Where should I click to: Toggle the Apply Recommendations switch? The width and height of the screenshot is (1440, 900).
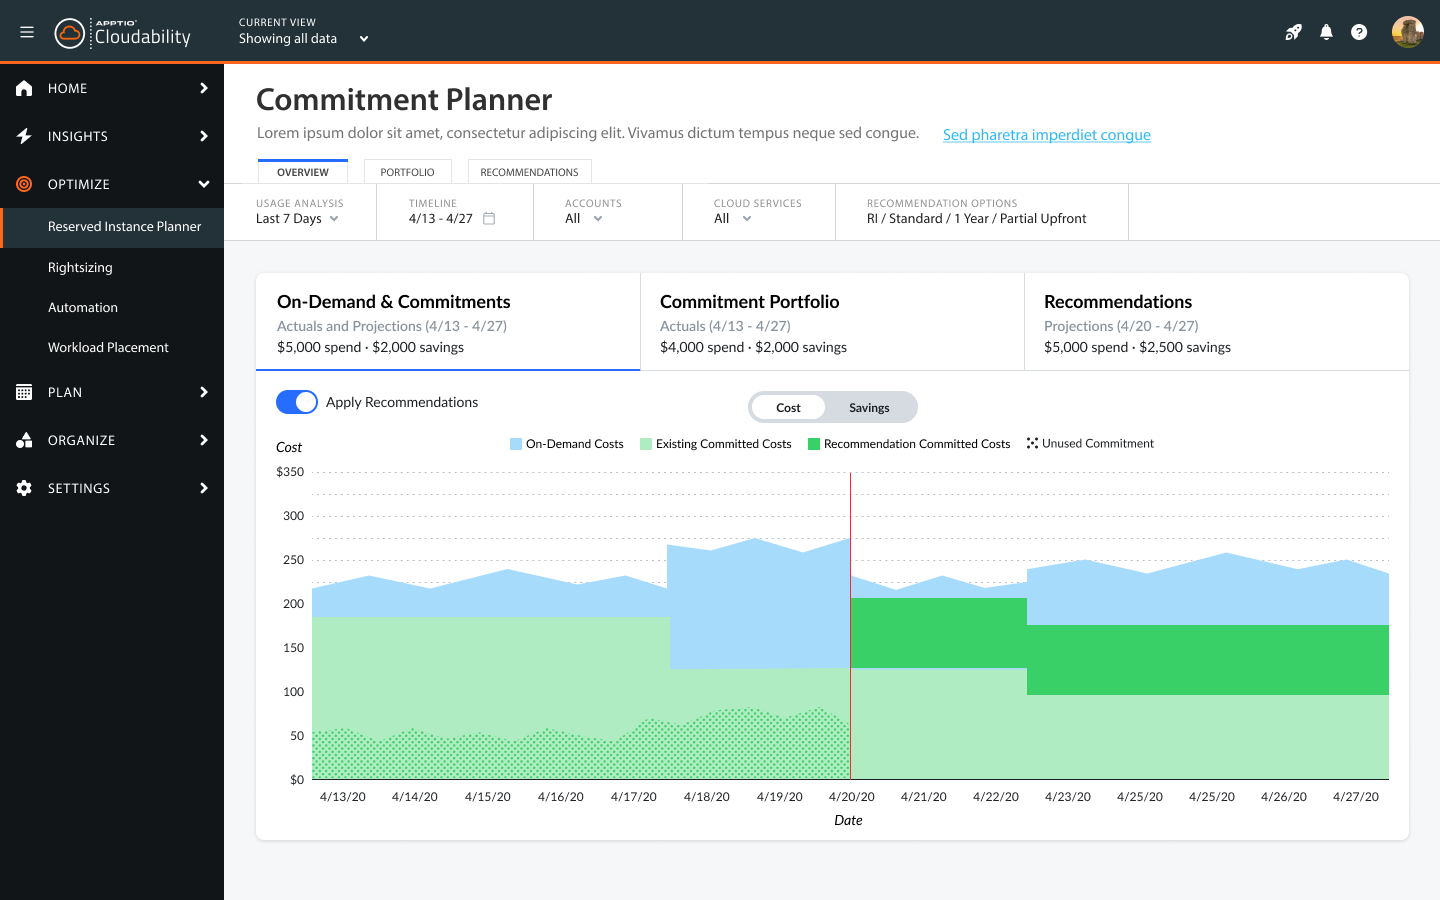click(297, 402)
